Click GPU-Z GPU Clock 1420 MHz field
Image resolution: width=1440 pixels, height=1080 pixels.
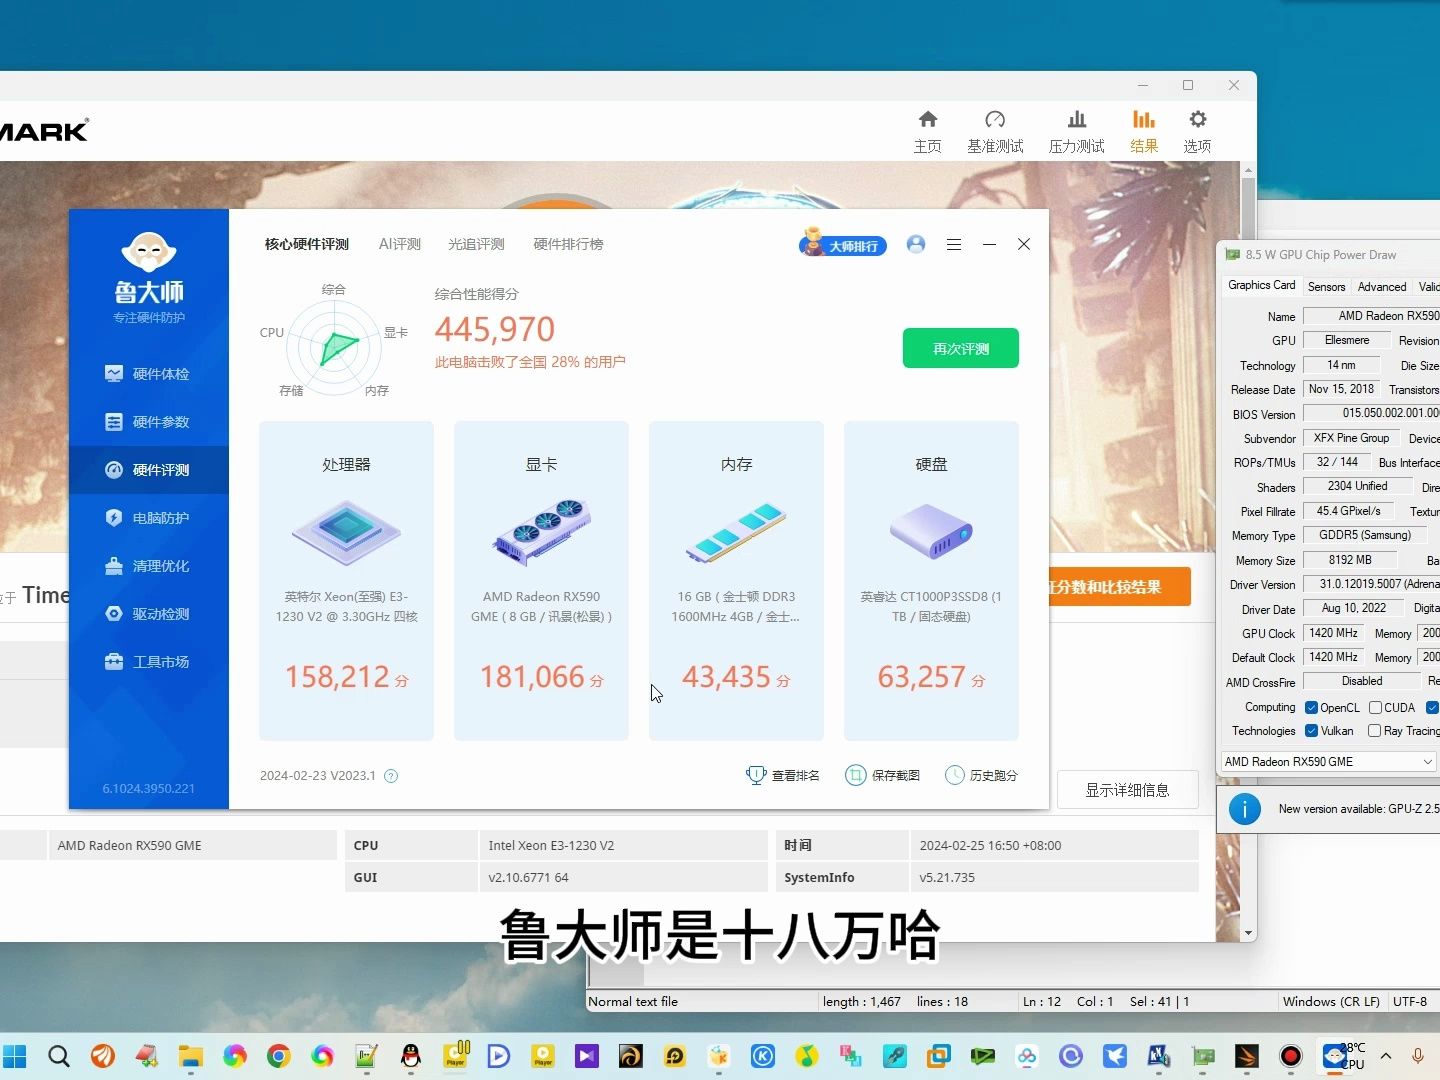pyautogui.click(x=1334, y=633)
